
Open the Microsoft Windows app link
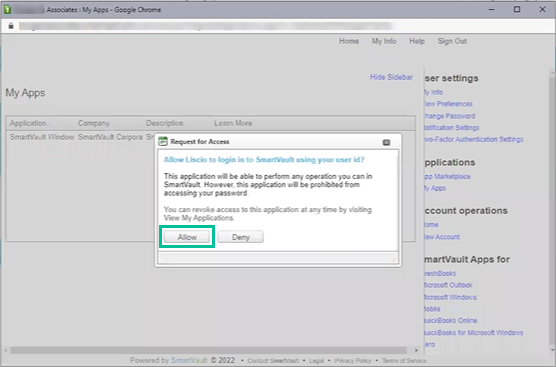[x=450, y=297]
